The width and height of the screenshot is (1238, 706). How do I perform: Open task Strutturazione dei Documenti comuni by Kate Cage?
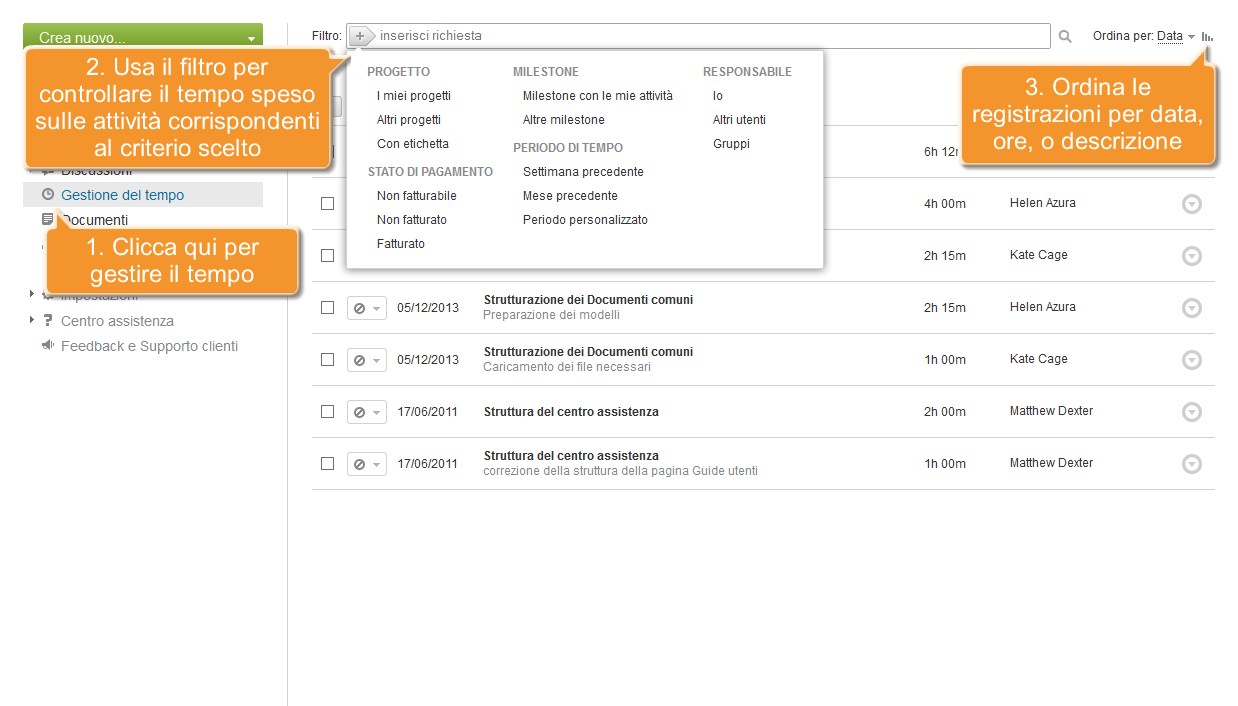tap(588, 352)
